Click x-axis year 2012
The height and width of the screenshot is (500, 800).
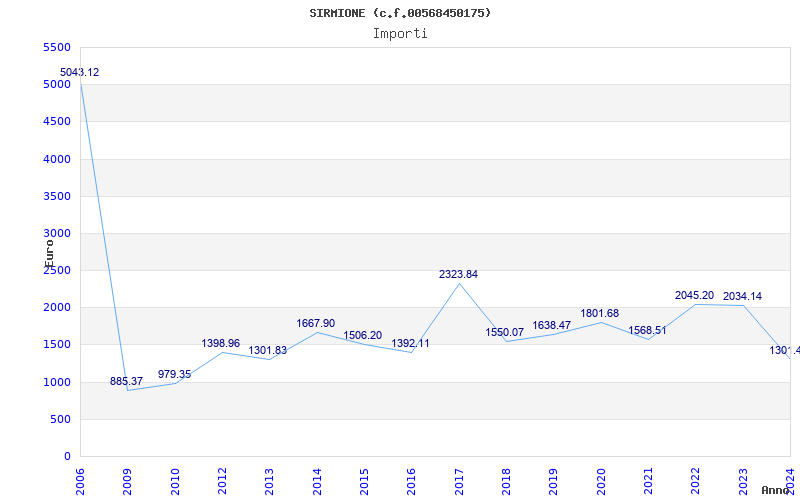(x=222, y=482)
